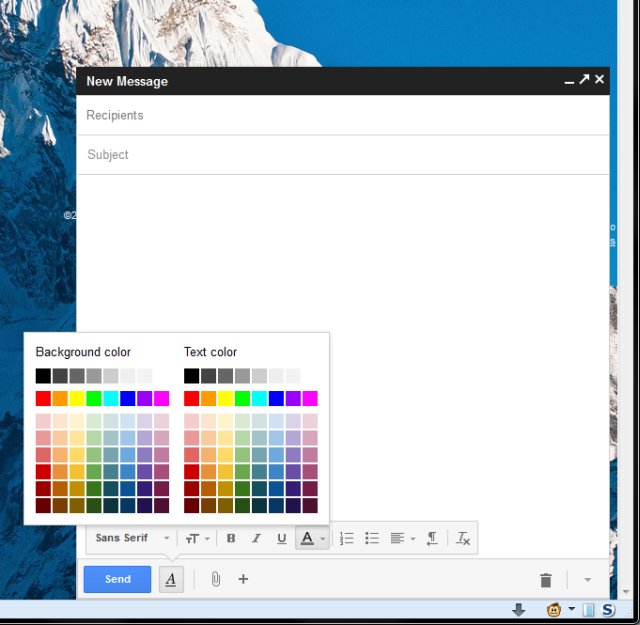Insert a bulleted list
Screen dimensions: 640x625
(372, 538)
